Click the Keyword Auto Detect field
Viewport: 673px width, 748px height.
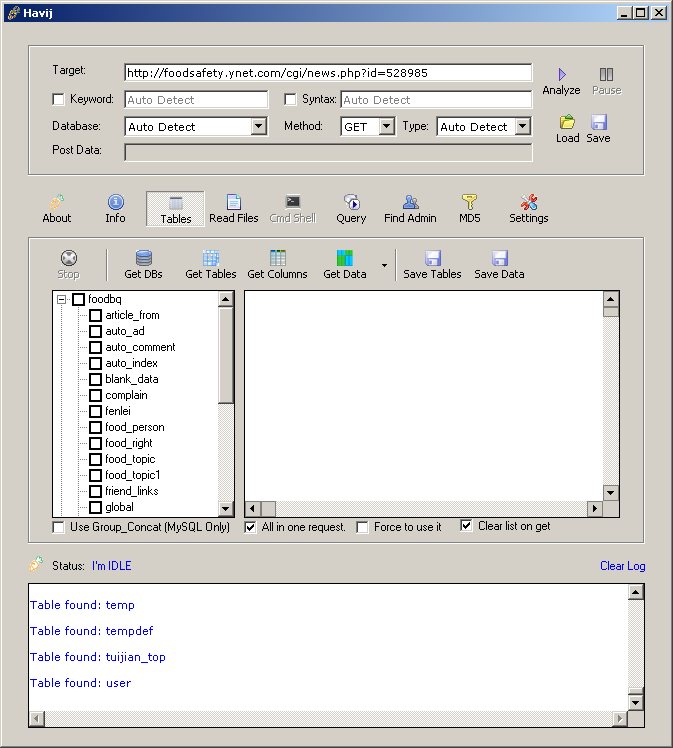click(196, 100)
